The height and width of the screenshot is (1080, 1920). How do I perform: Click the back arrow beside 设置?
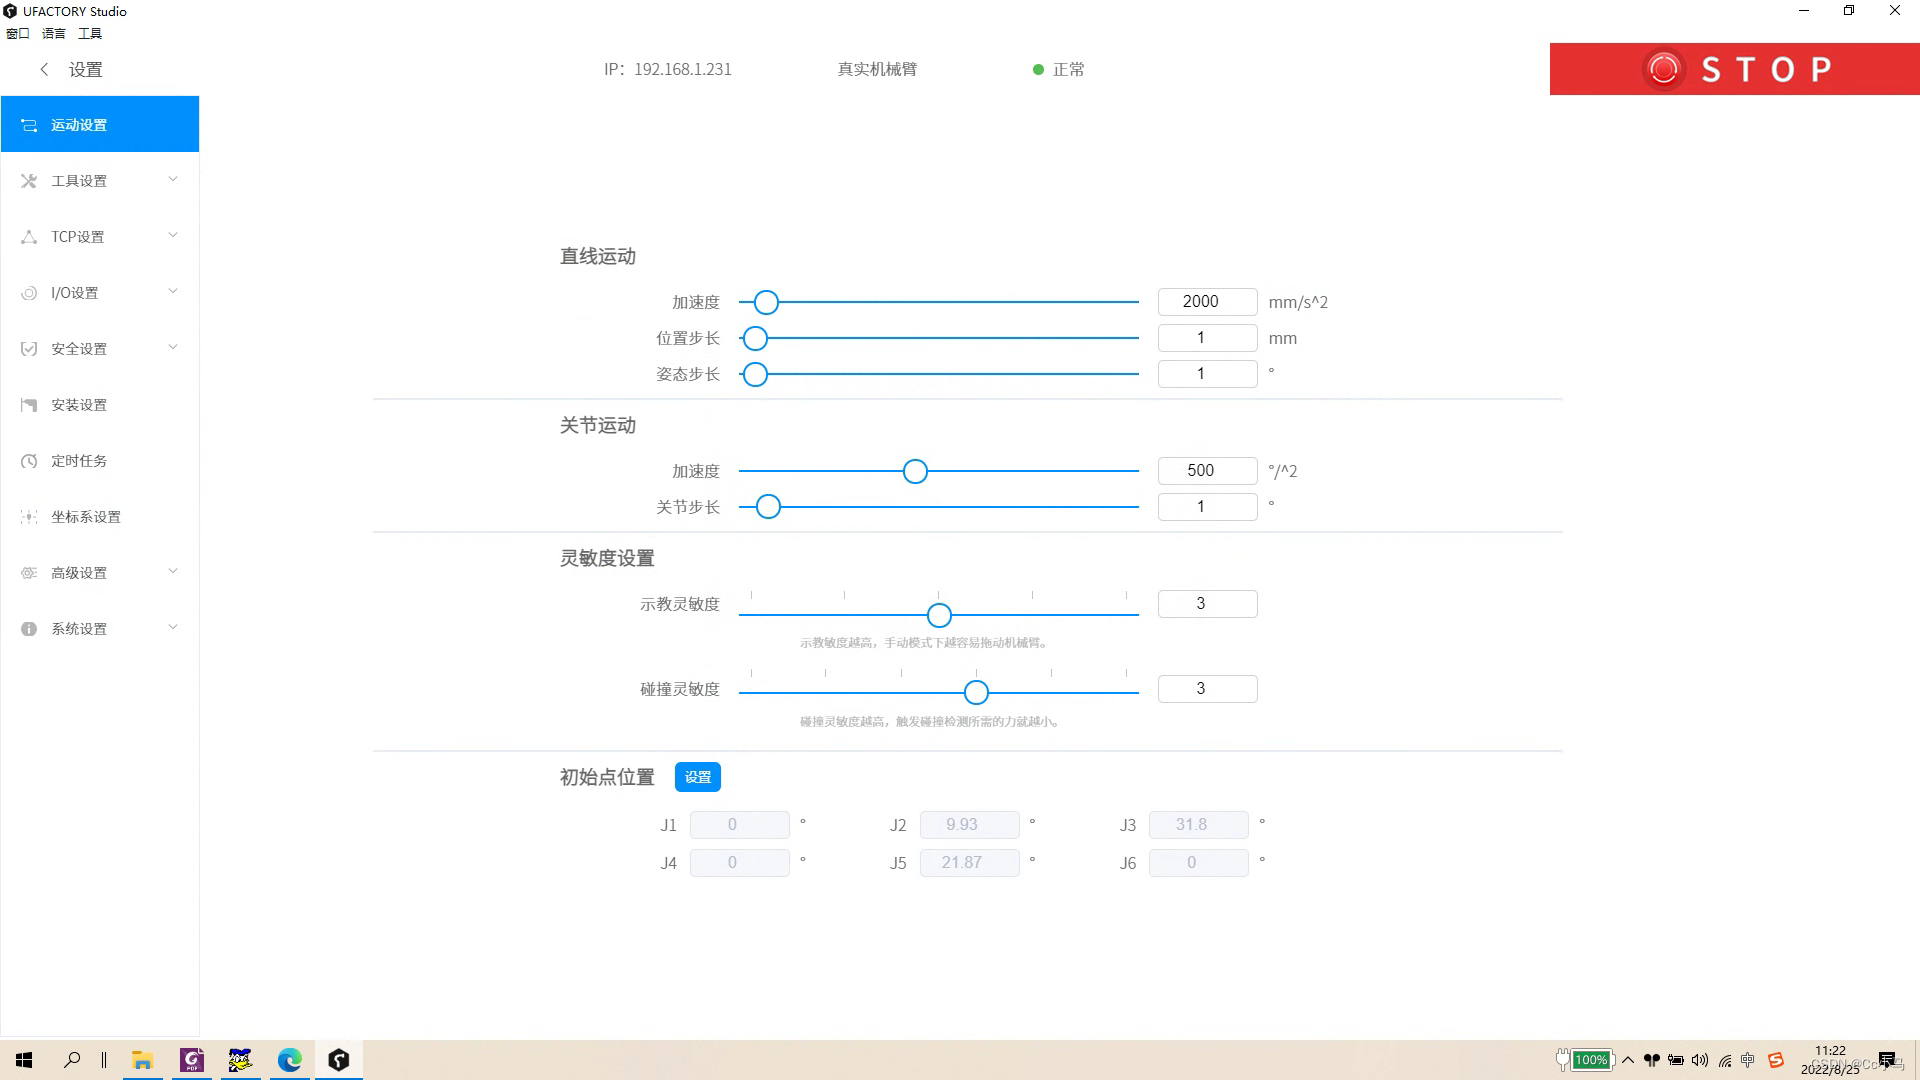[x=44, y=69]
